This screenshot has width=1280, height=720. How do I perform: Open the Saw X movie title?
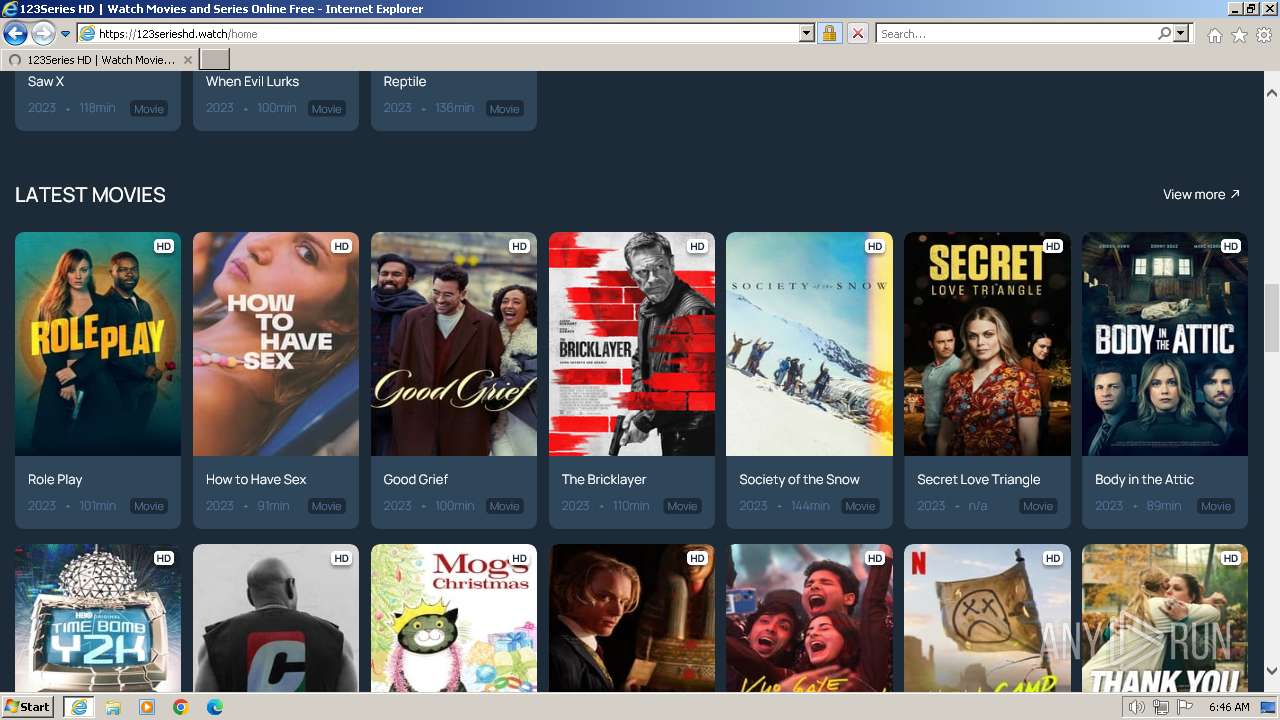[x=46, y=82]
